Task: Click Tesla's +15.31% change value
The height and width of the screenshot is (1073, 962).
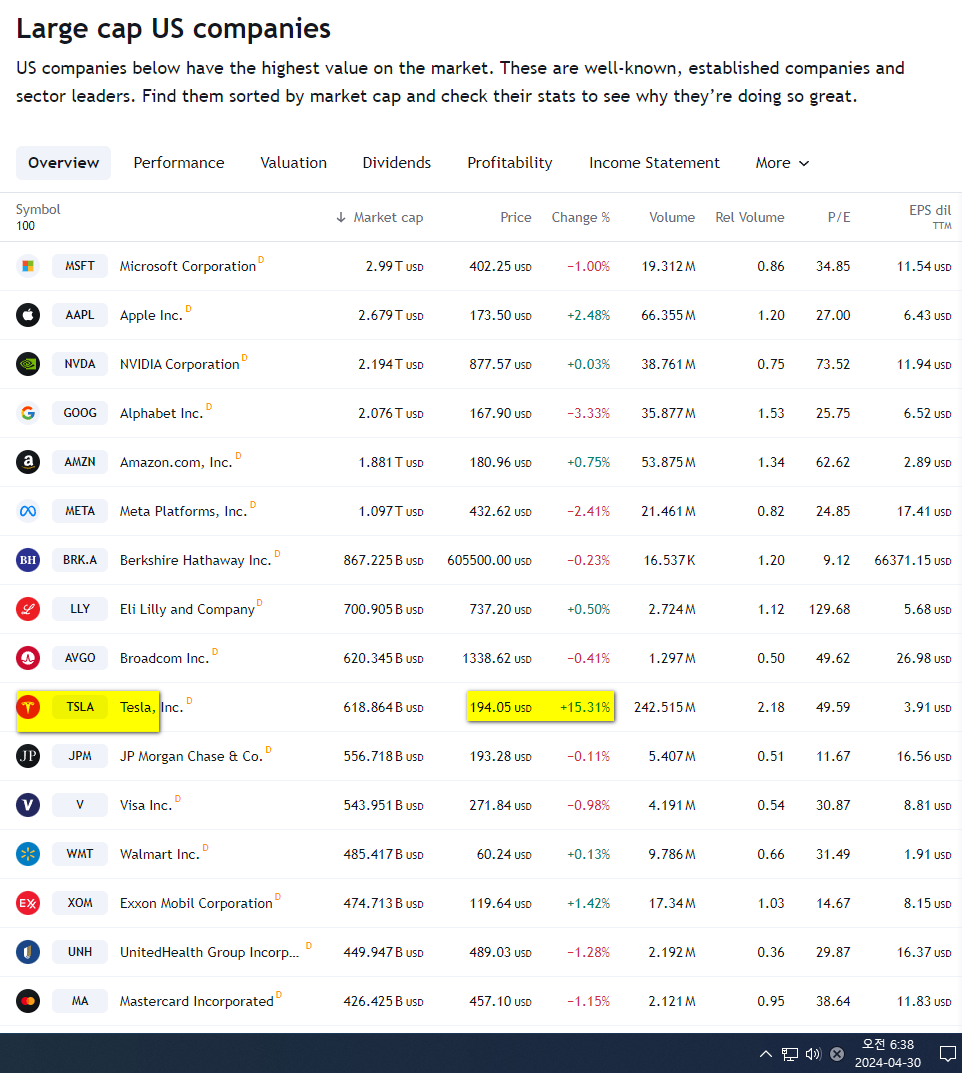Action: (x=585, y=708)
